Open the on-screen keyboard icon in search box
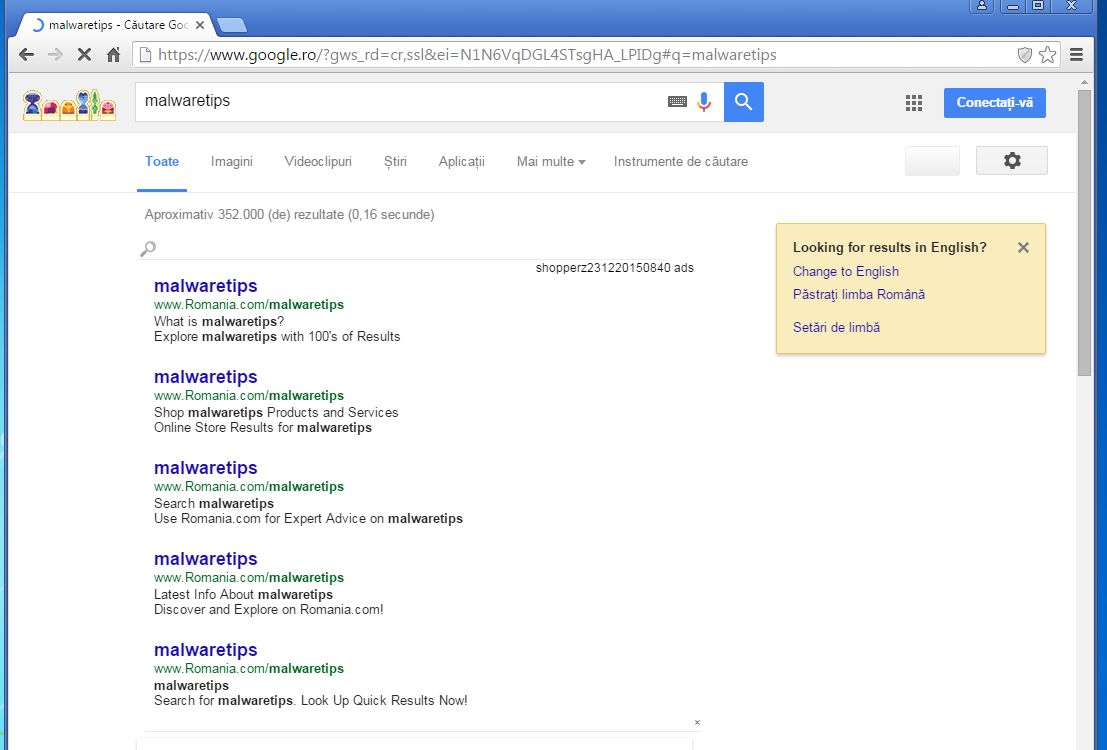 [677, 102]
